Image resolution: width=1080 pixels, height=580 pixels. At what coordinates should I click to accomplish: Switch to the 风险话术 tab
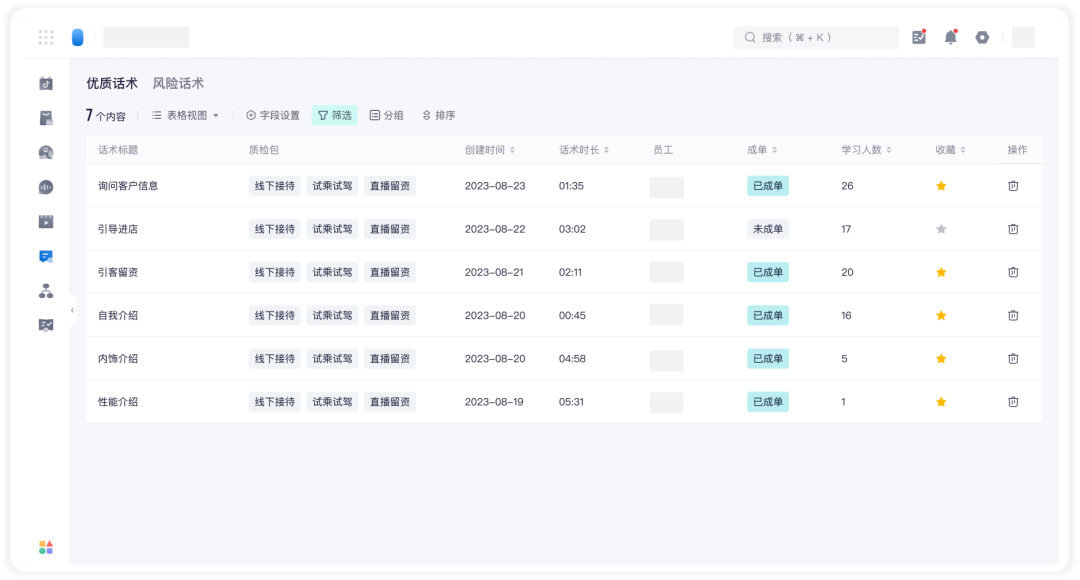178,83
